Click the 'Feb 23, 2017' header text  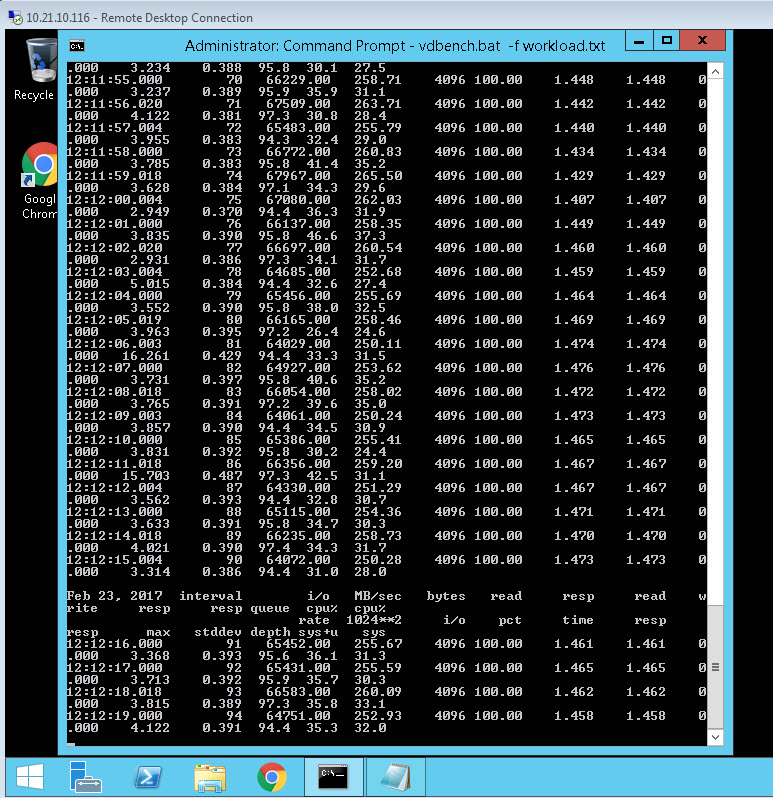[114, 596]
